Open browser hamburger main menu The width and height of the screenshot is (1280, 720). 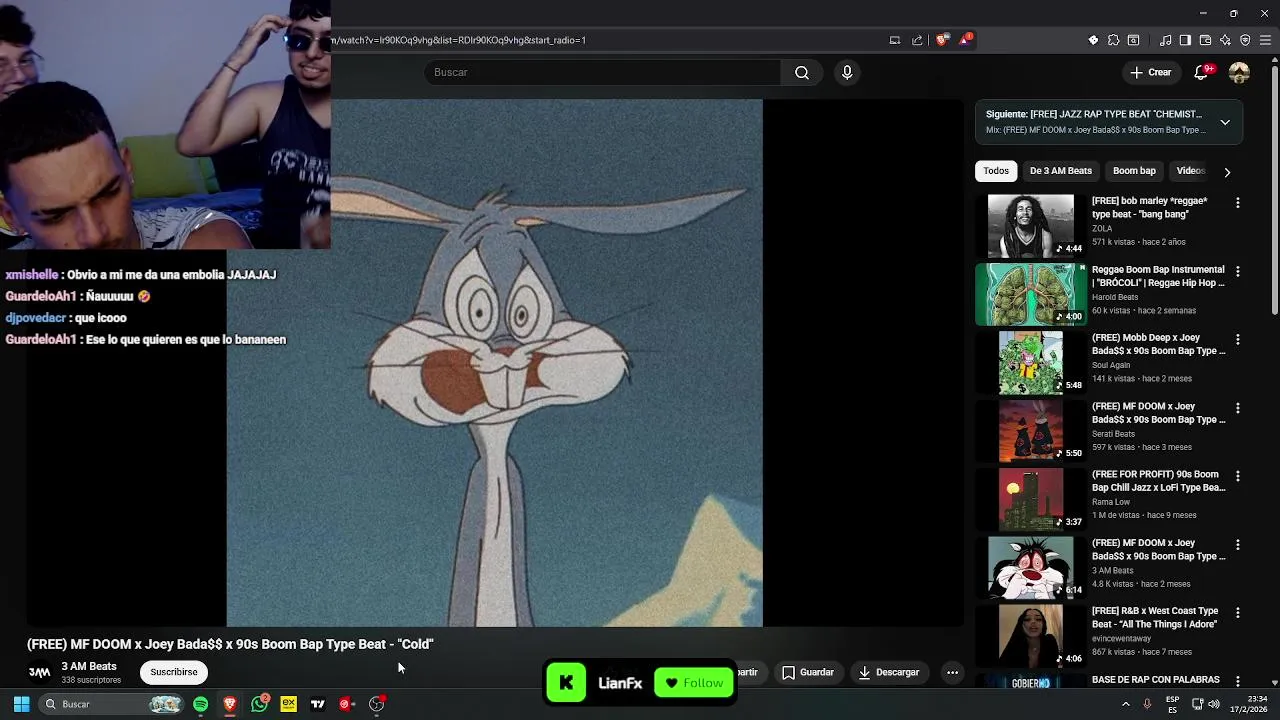1265,40
